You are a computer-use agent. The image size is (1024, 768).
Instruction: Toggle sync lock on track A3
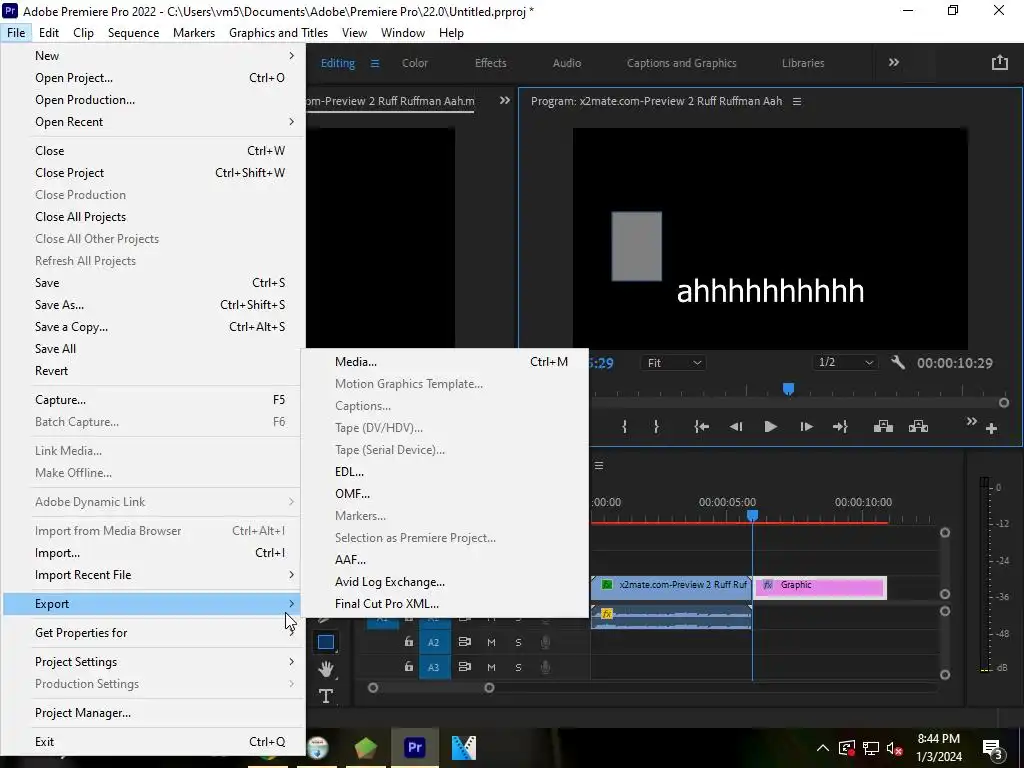click(464, 667)
